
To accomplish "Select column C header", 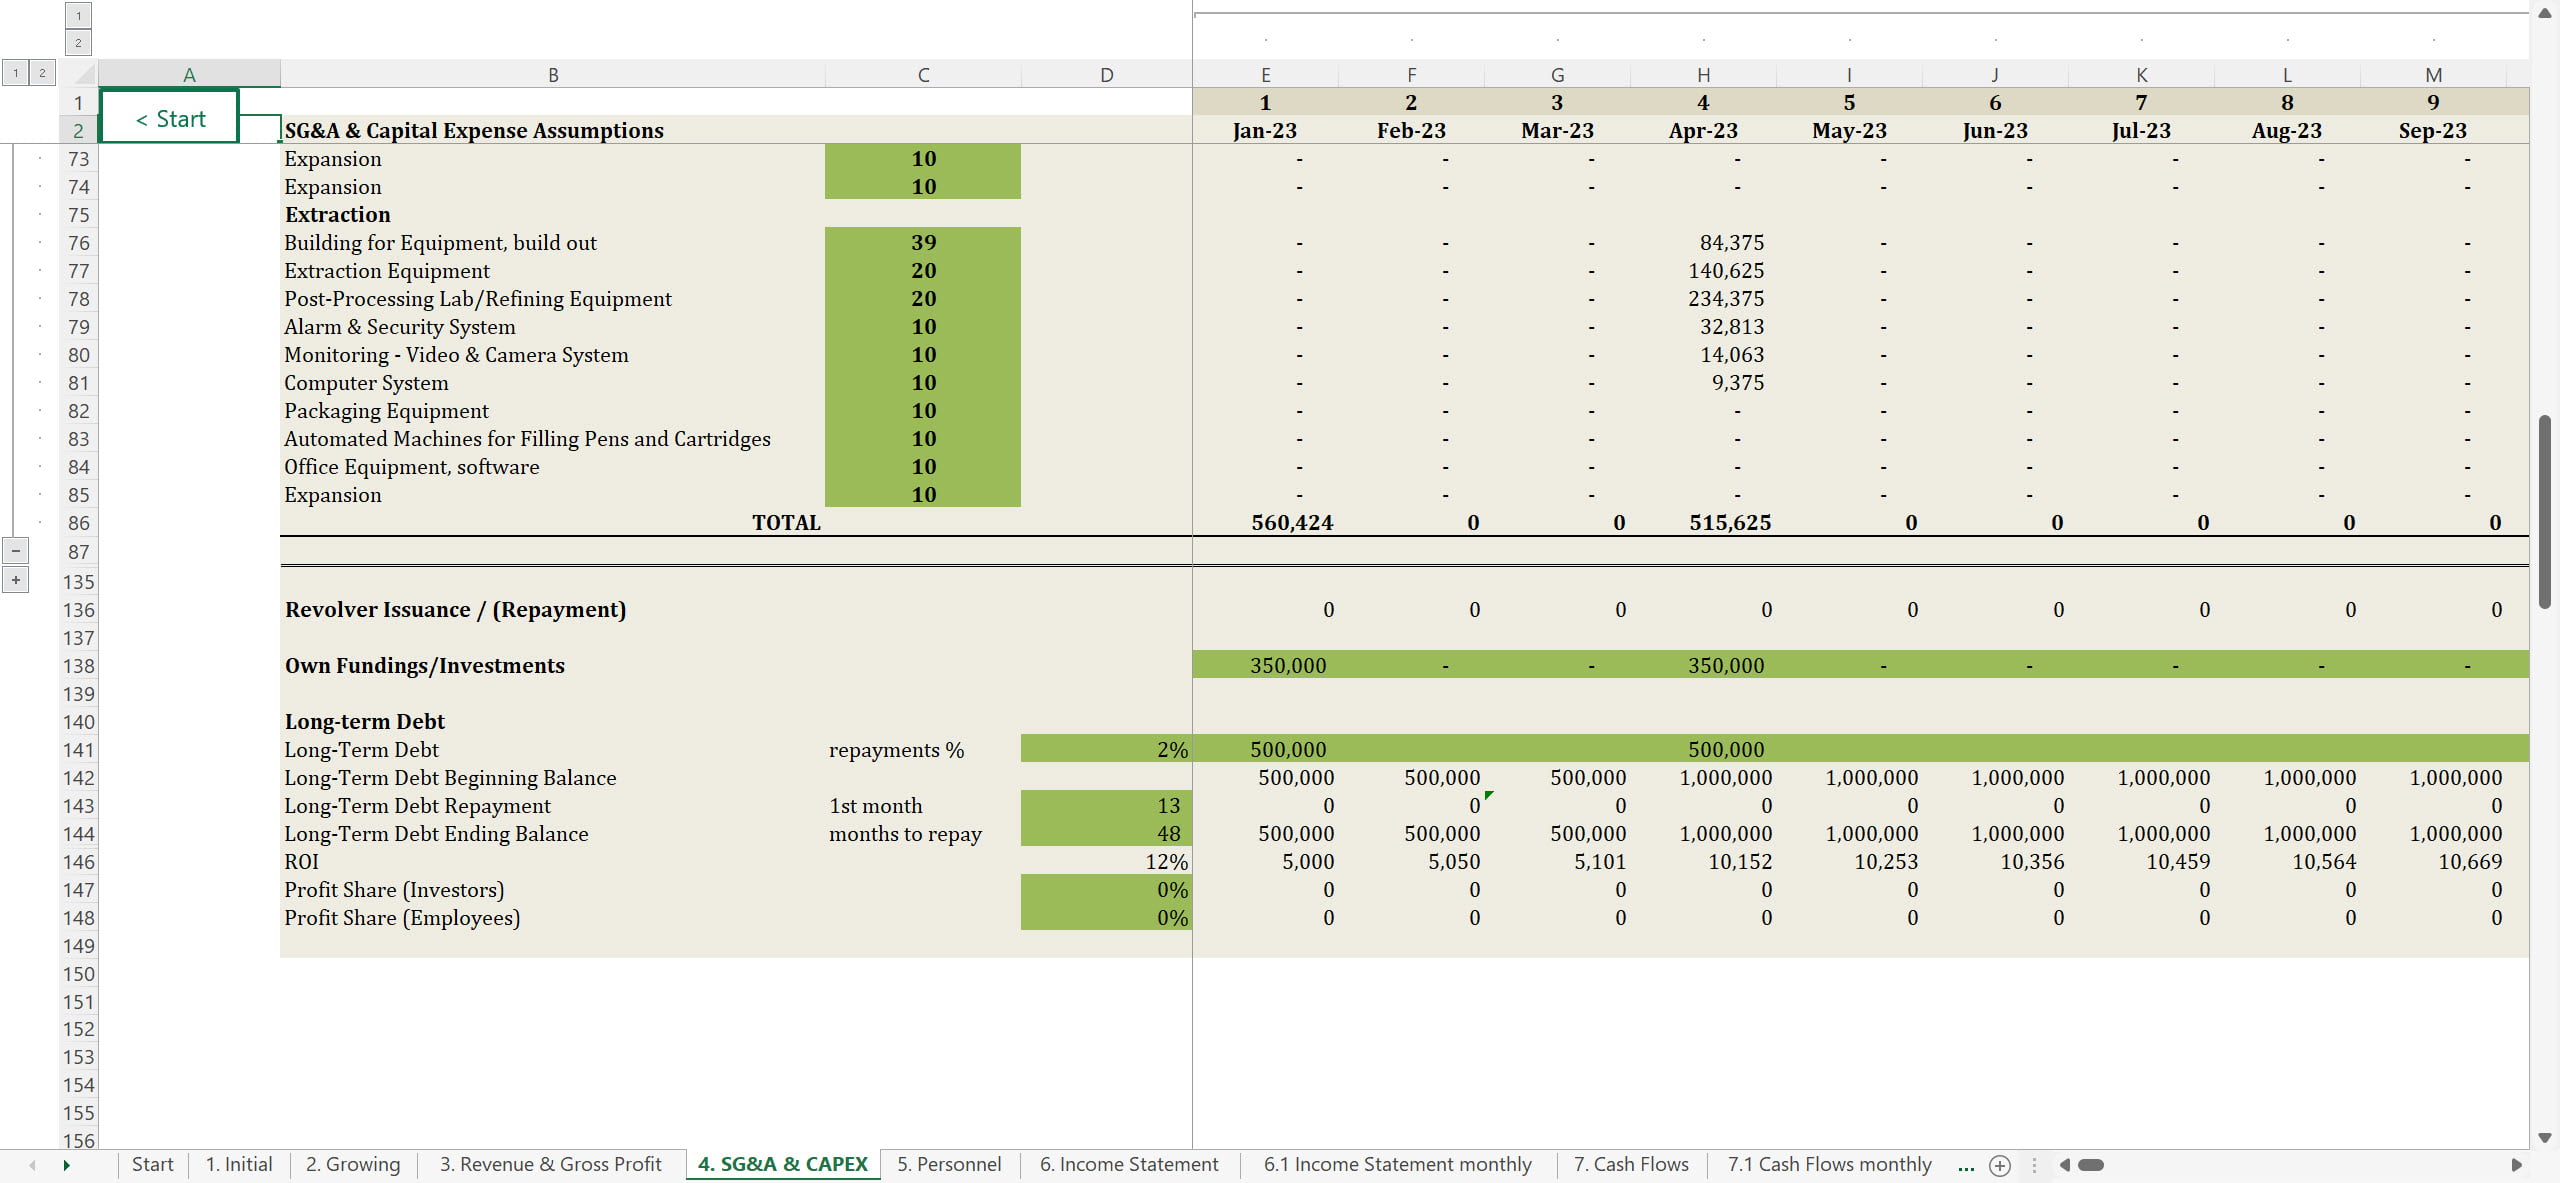I will 922,75.
